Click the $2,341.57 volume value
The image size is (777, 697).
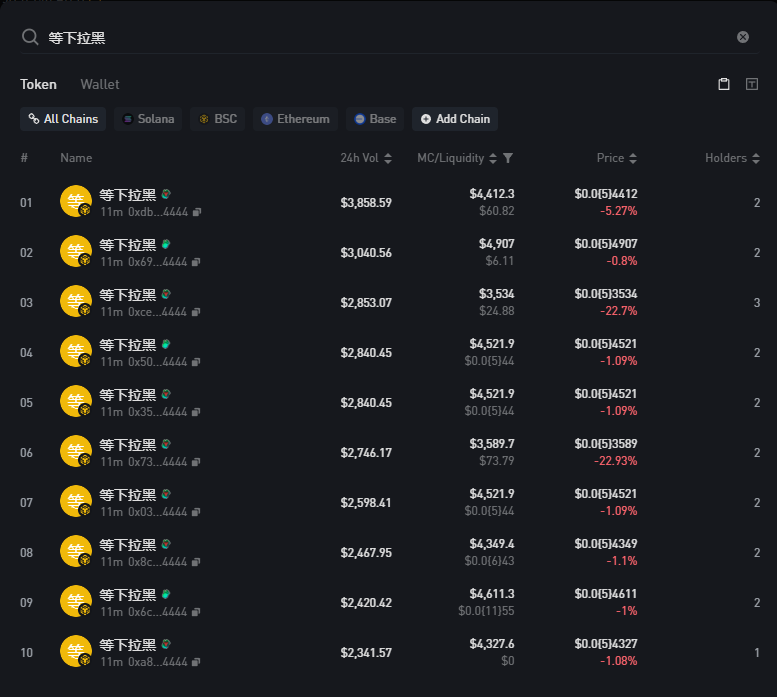[x=366, y=653]
